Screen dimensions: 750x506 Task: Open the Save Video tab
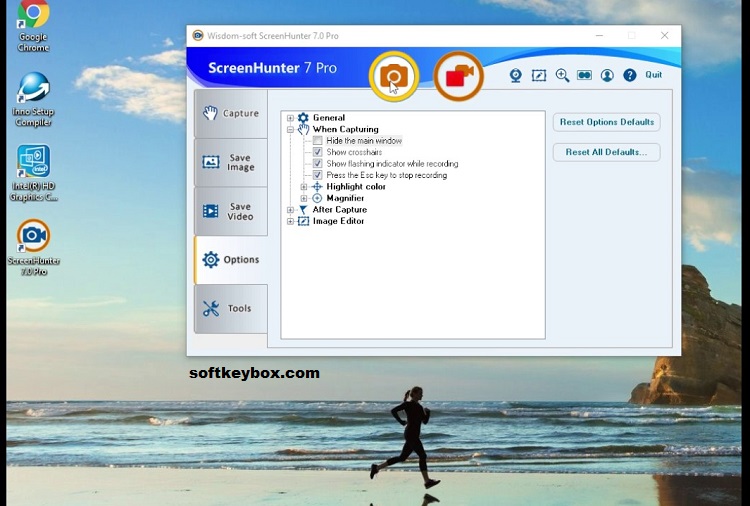tap(231, 211)
